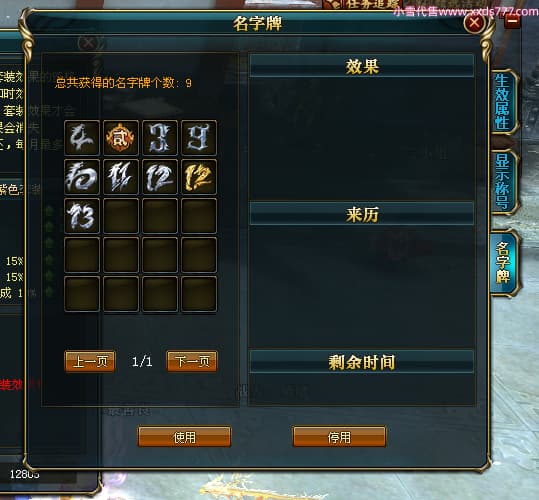539x500 pixels.
Task: Select the lone name plate in third row
Action: (x=82, y=216)
